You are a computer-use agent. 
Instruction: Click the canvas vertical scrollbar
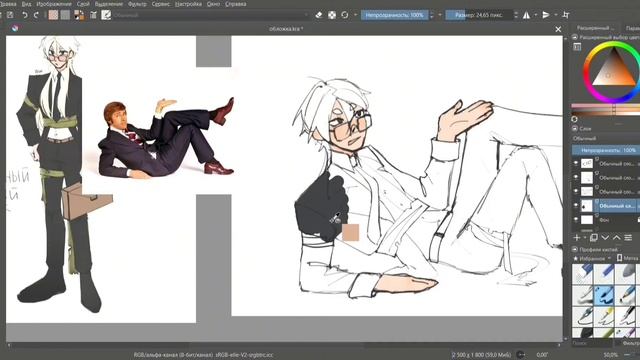pos(565,188)
